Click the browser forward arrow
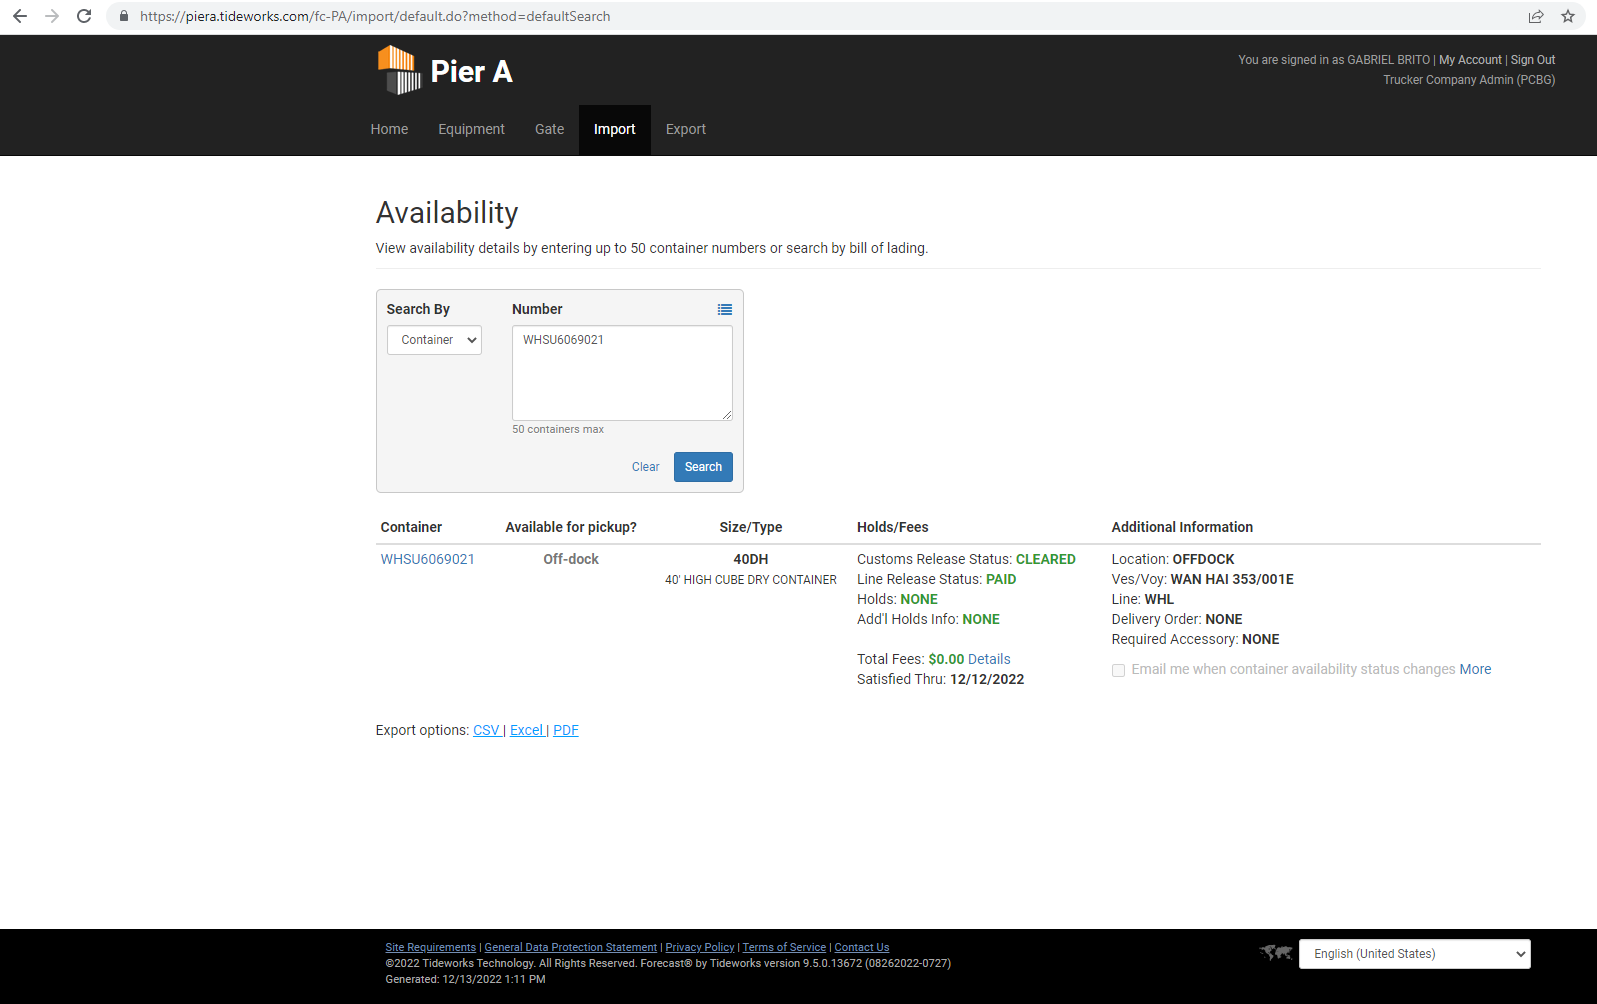Viewport: 1597px width, 1004px height. [52, 16]
